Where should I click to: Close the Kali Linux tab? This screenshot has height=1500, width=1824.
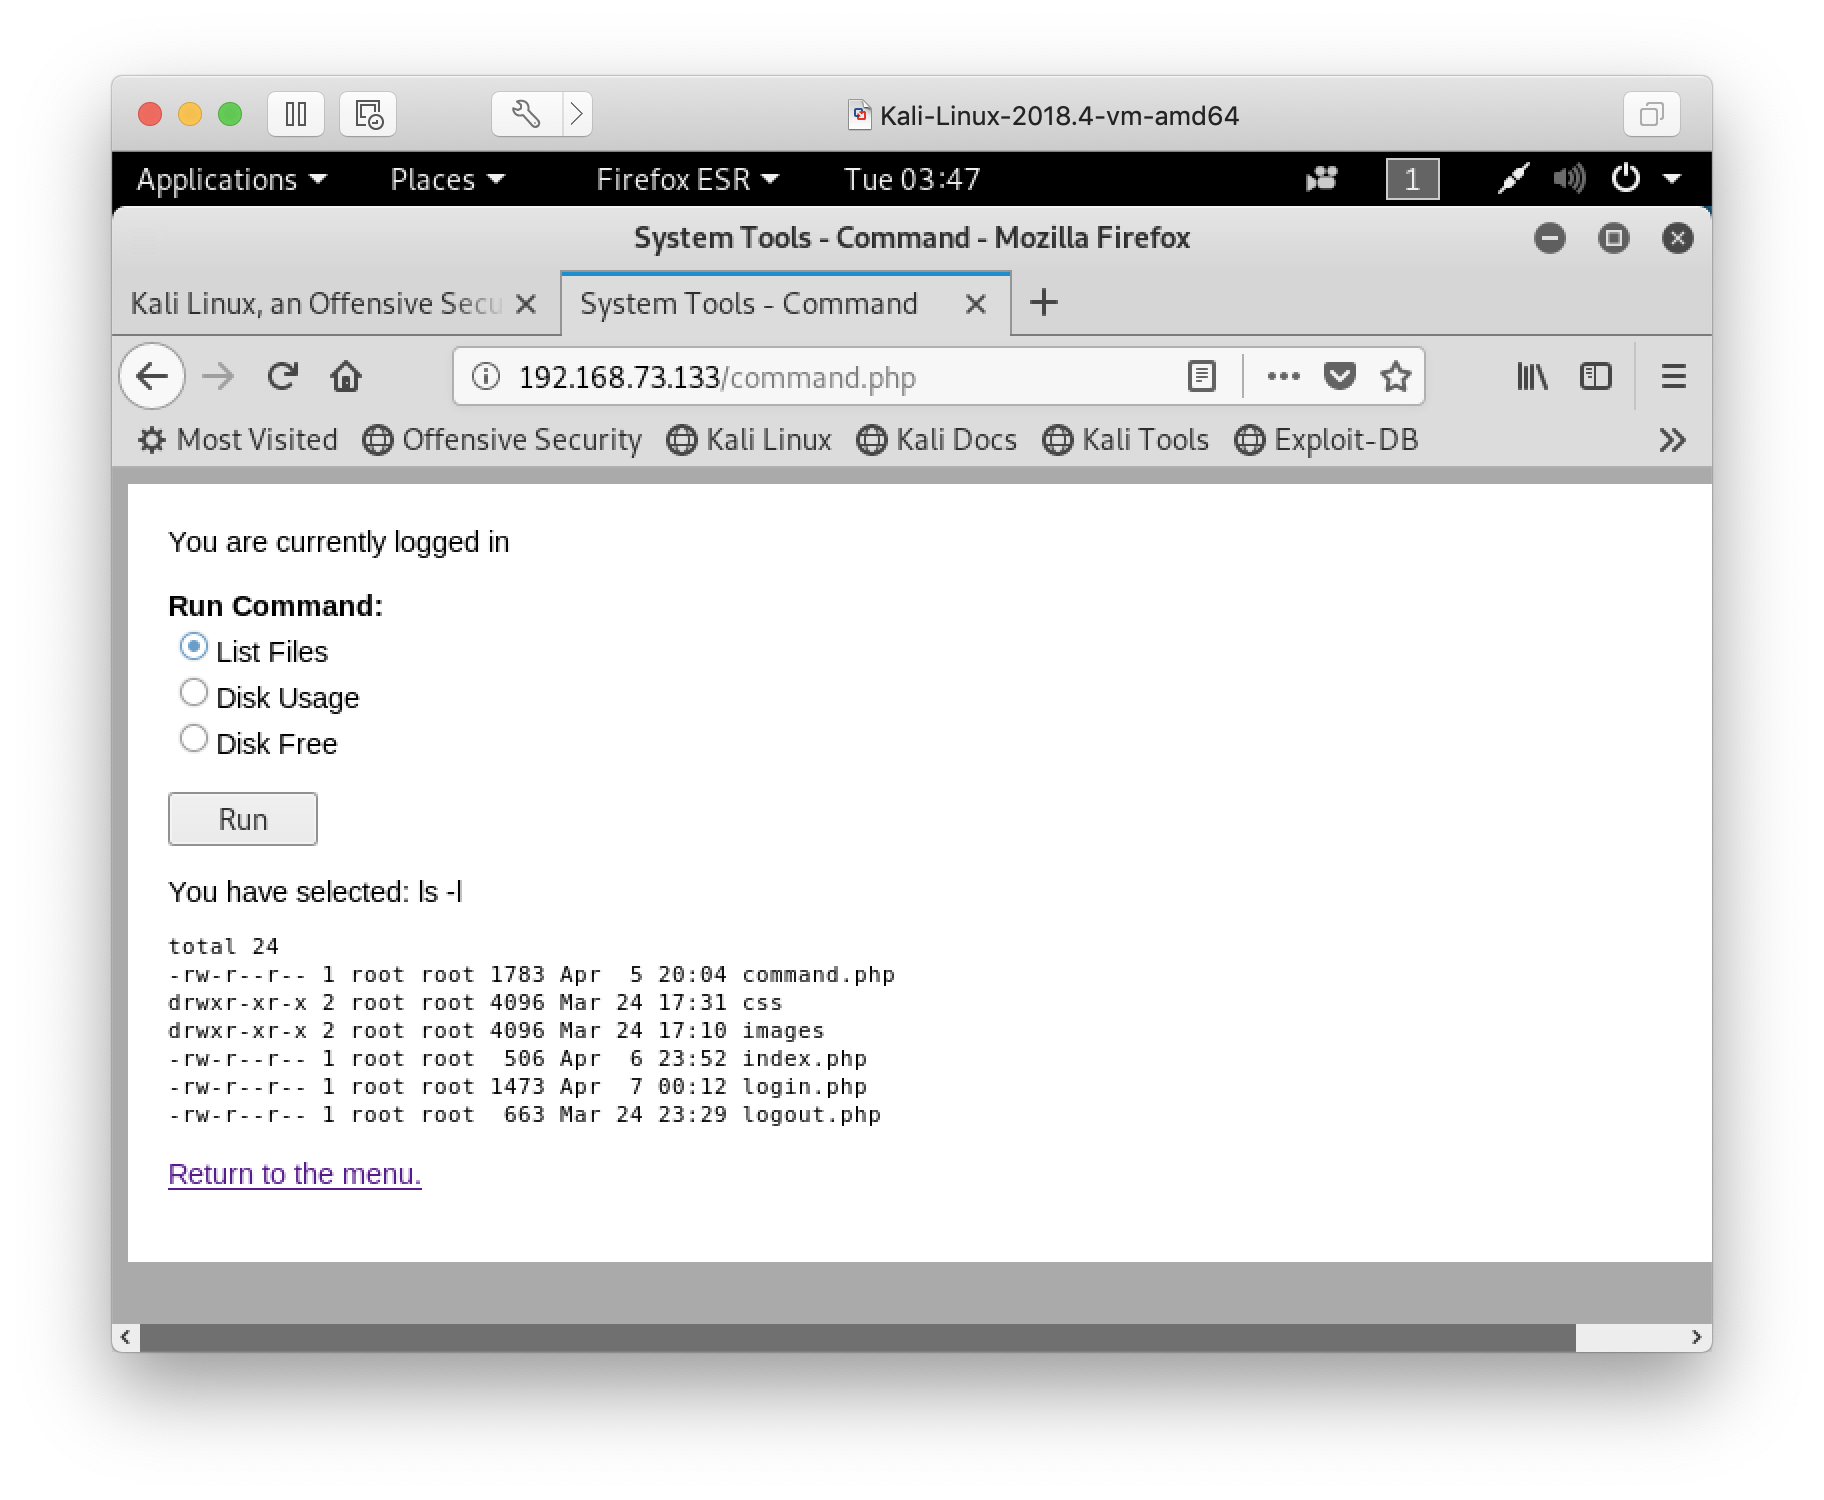pyautogui.click(x=526, y=304)
